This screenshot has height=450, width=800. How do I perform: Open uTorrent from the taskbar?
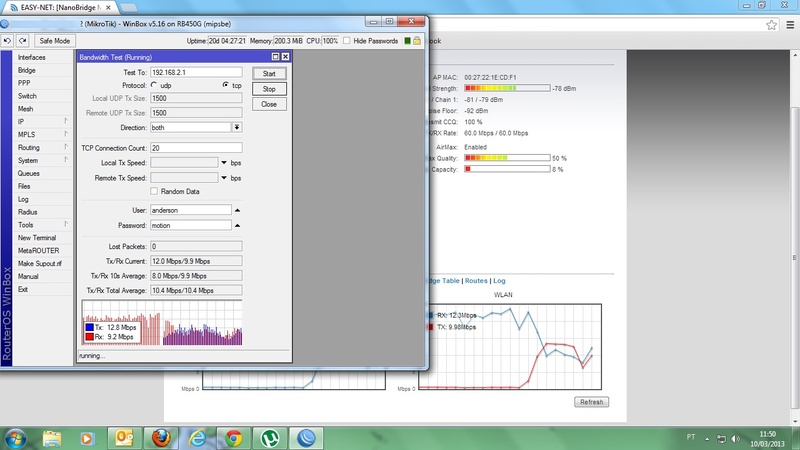click(270, 437)
